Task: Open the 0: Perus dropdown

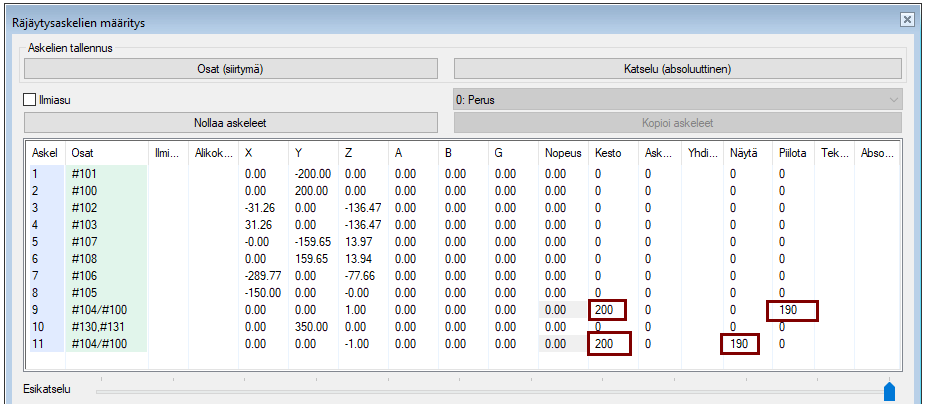Action: pos(678,100)
